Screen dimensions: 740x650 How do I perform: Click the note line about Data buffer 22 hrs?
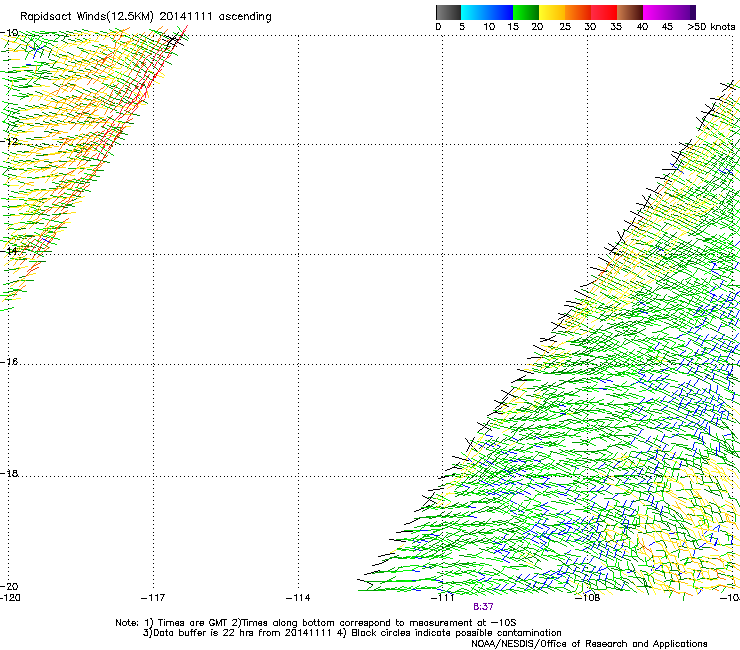[352, 633]
